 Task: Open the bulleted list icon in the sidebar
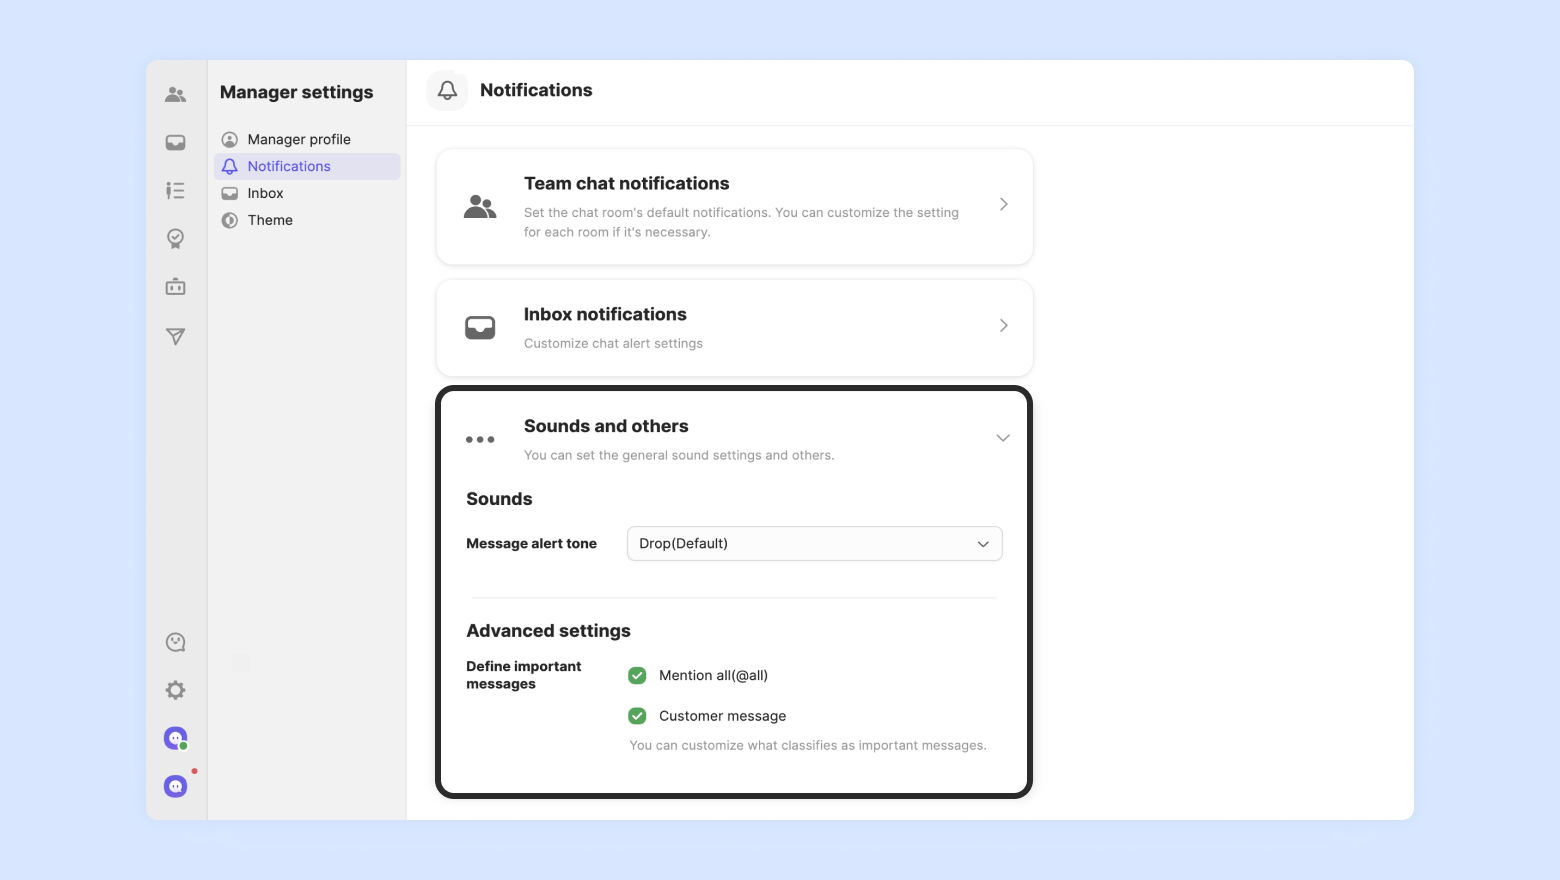pos(176,190)
